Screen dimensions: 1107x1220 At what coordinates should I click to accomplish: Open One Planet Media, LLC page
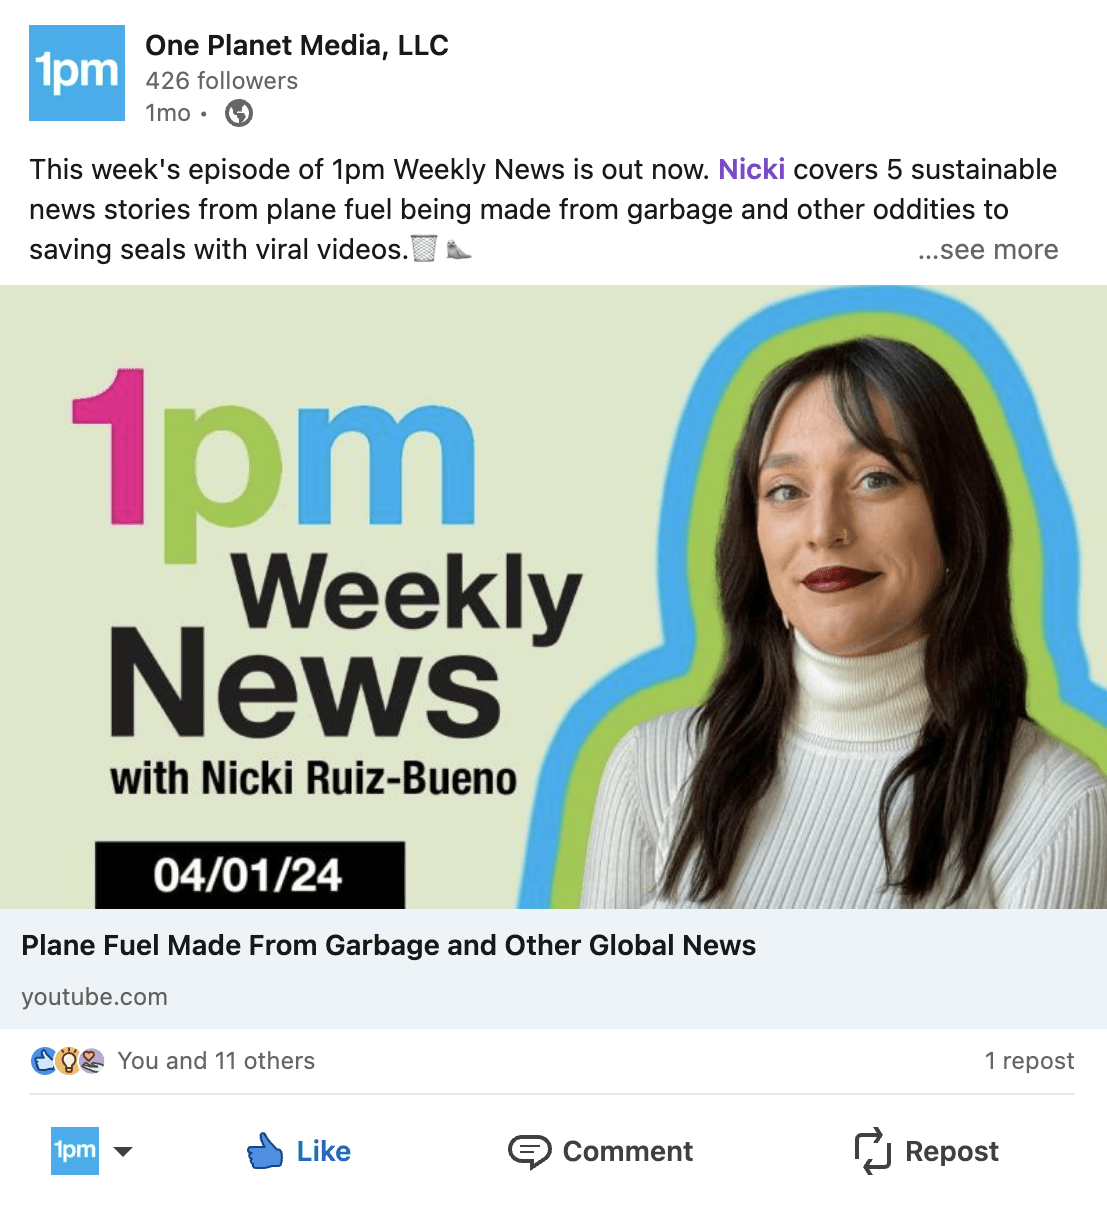(x=297, y=45)
